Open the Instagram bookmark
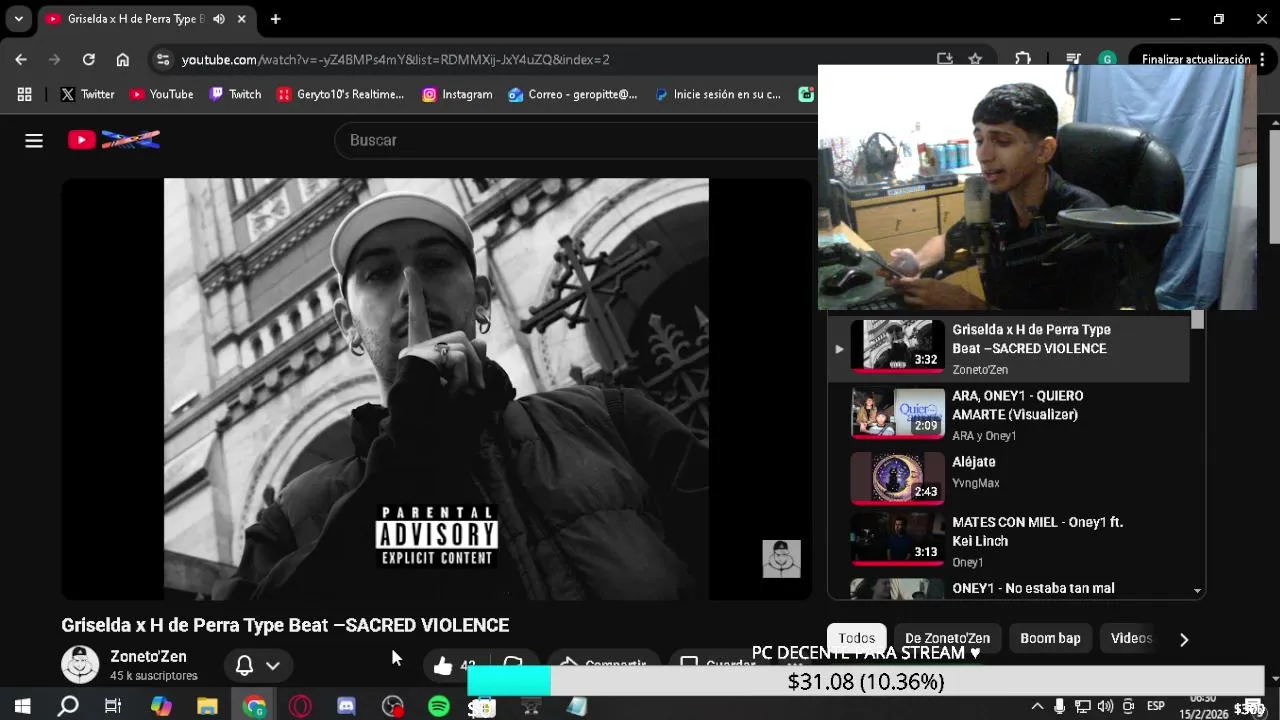This screenshot has height=720, width=1280. (x=457, y=94)
